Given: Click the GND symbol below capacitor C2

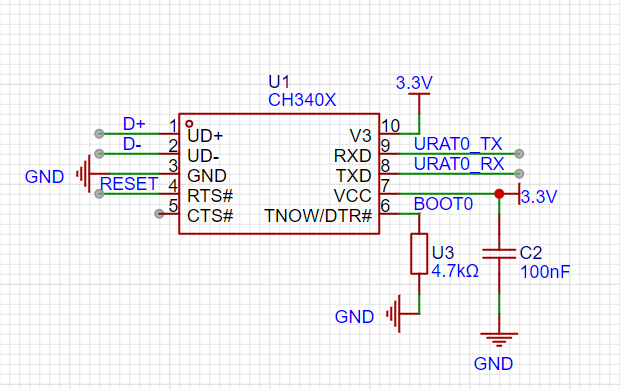Looking at the screenshot, I should tap(499, 340).
